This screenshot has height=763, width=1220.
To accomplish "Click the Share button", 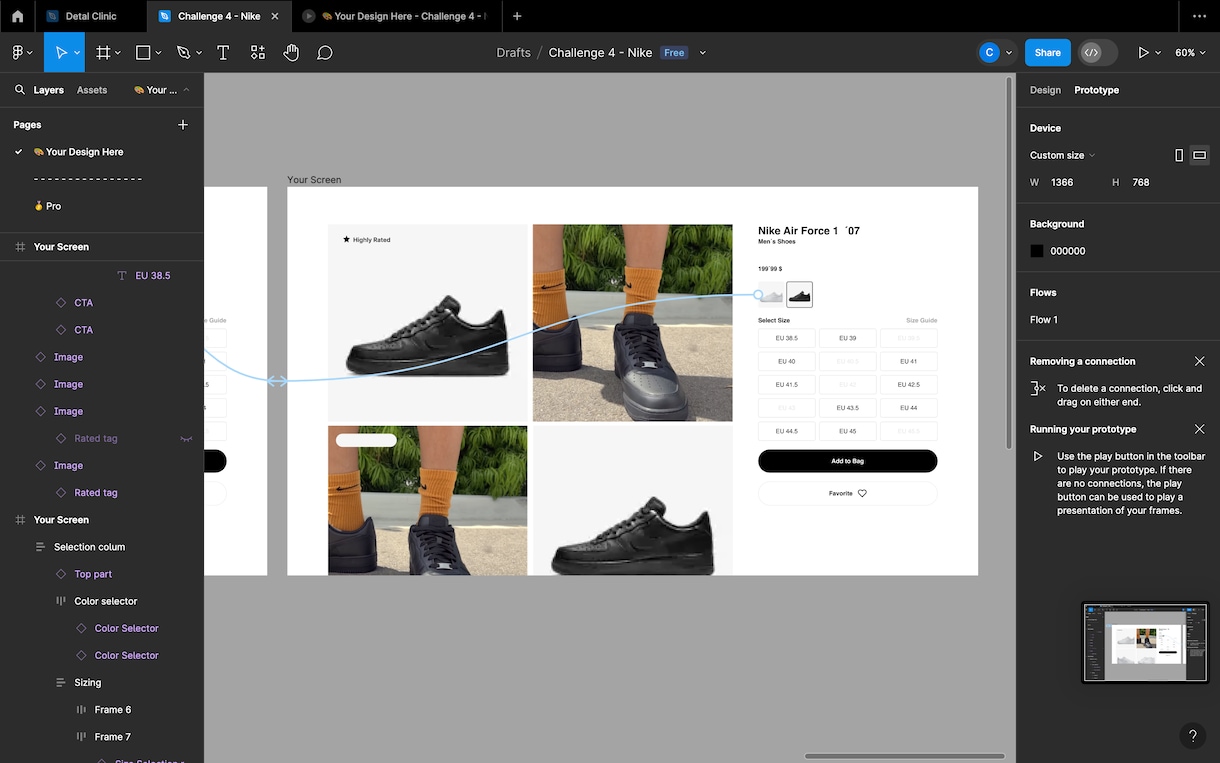I will (1048, 52).
